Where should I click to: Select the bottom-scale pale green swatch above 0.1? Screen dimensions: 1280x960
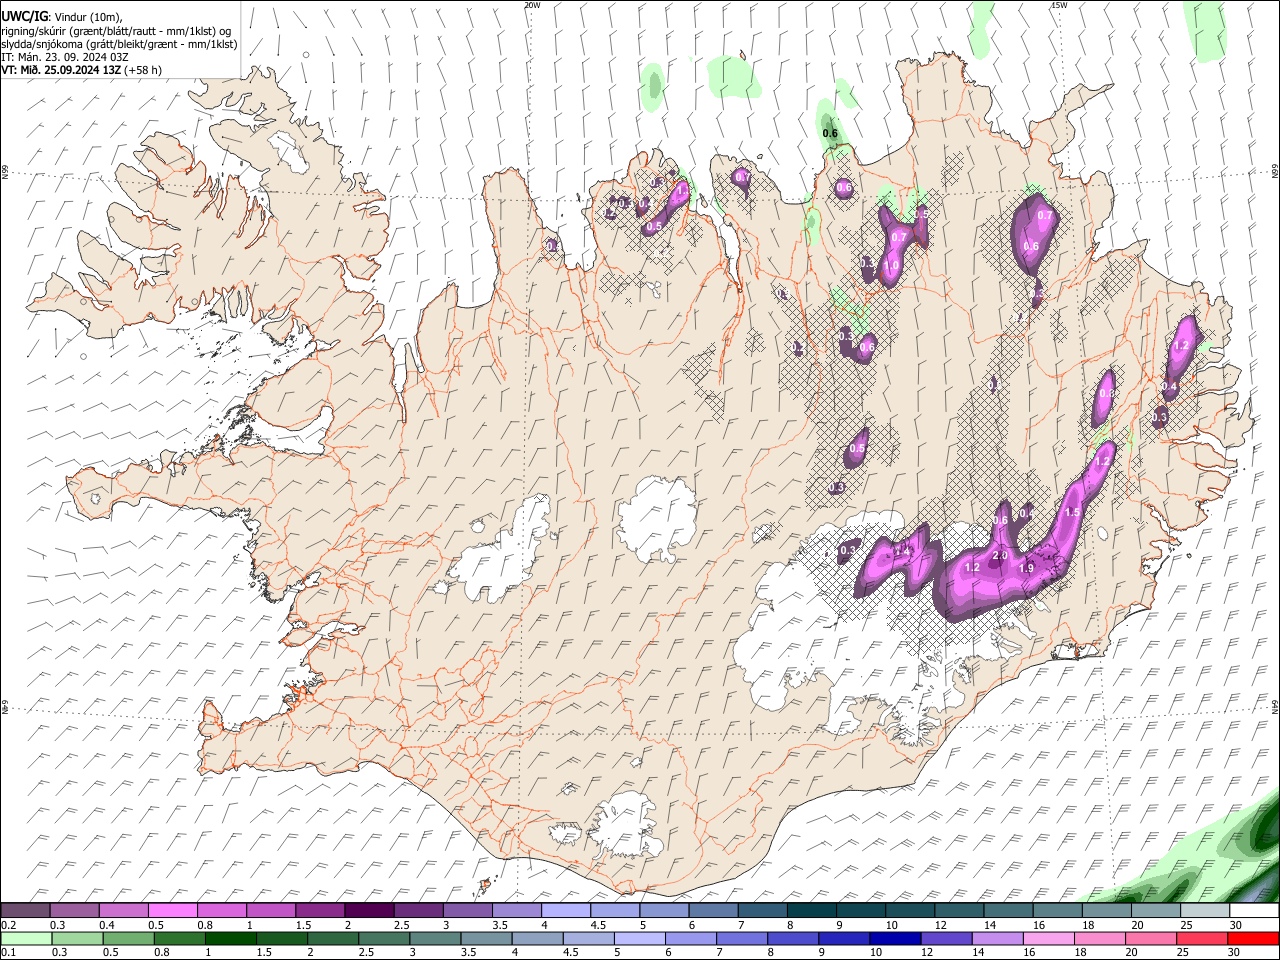click(x=26, y=938)
